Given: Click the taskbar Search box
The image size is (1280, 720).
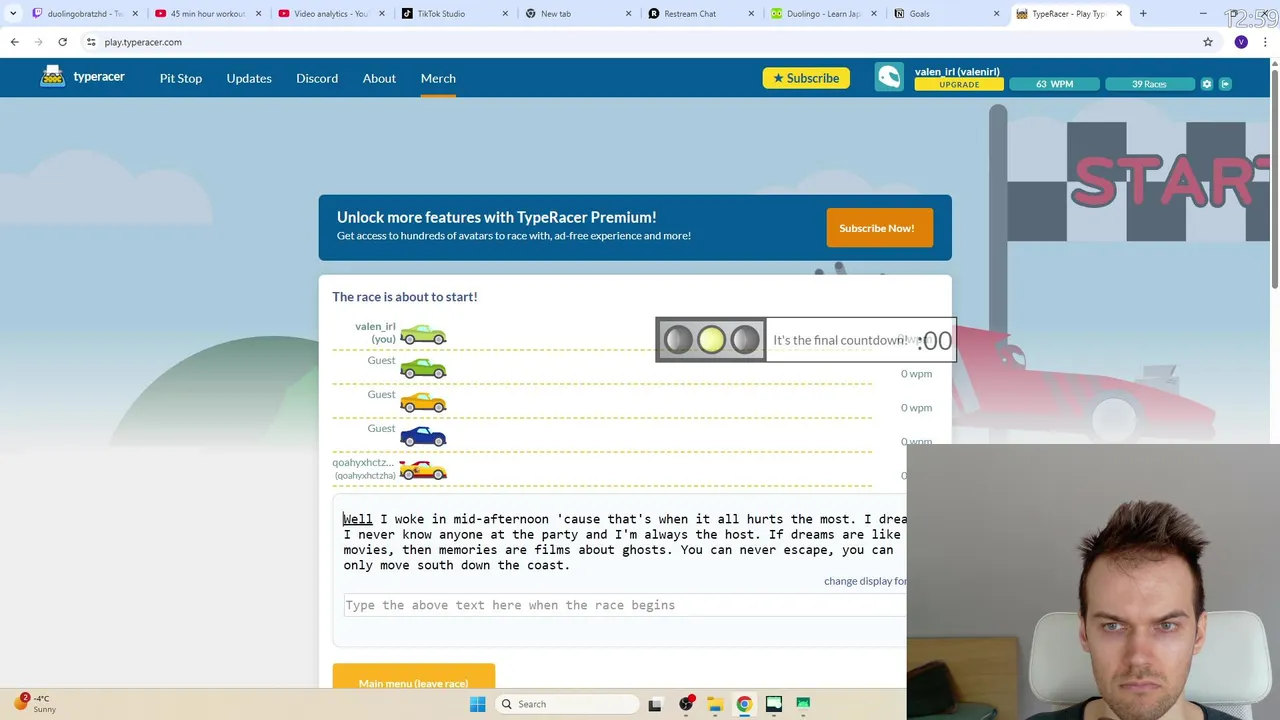Looking at the screenshot, I should [568, 704].
